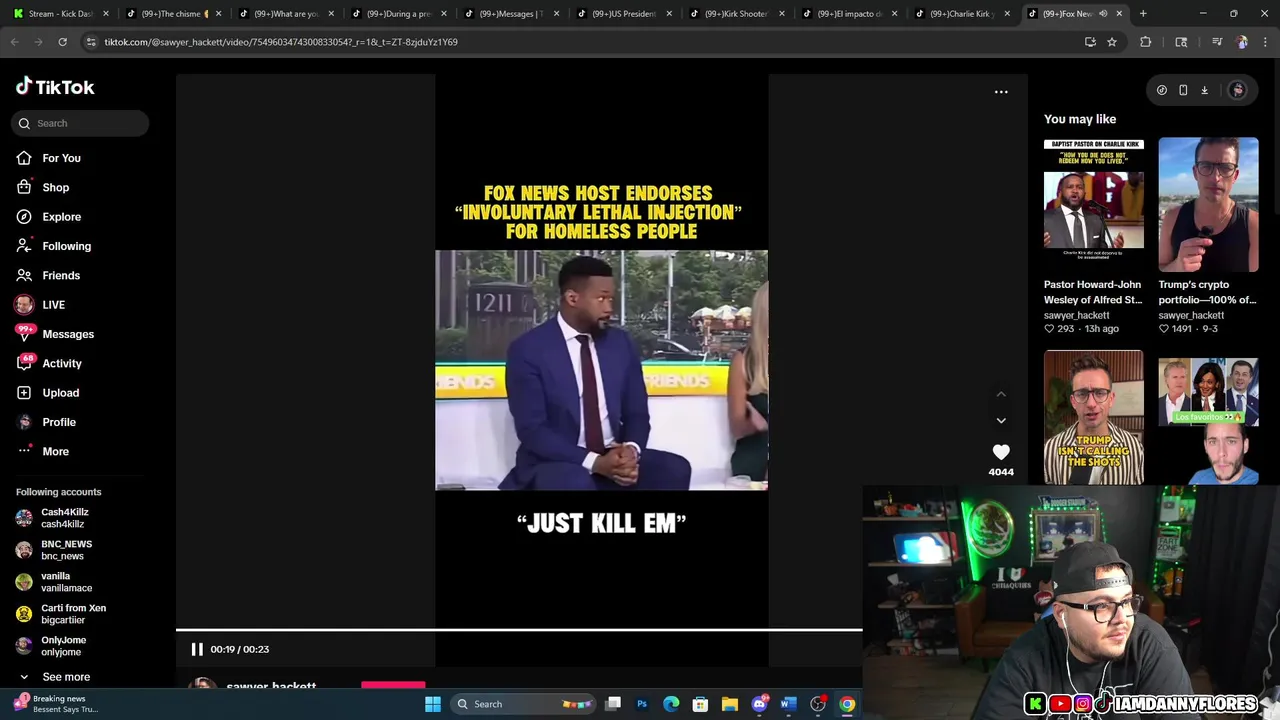Open the Chrome profile avatar
This screenshot has width=1280, height=720.
1242,42
